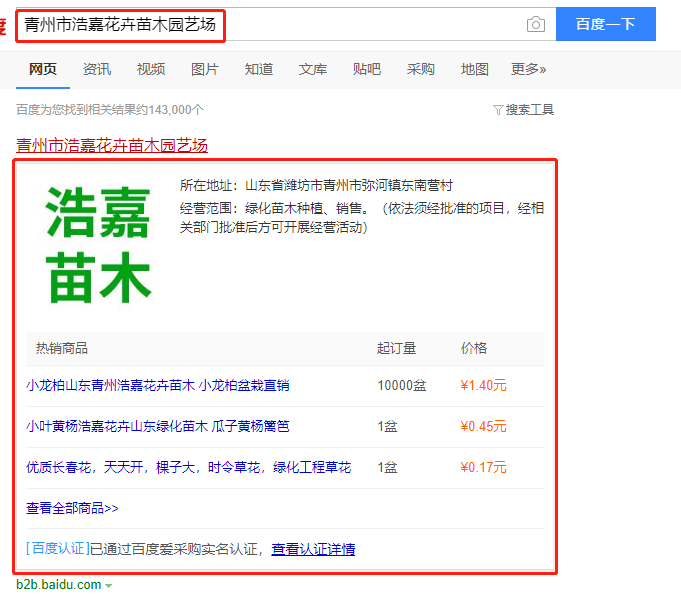
Task: Open the 青州市浩嘉花卉苗木园艺场 result title
Action: tap(112, 145)
